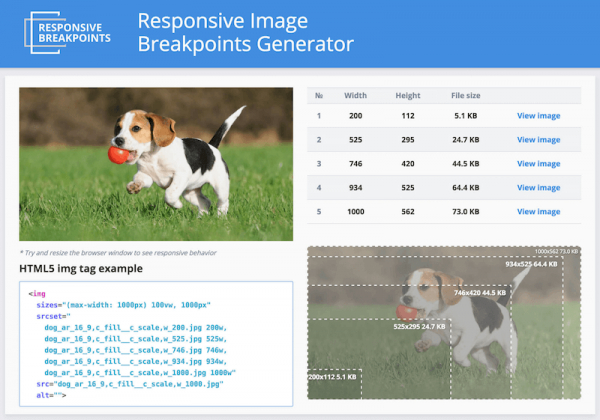600x420 pixels.
Task: Click the 73.0 KB file size cell
Action: [x=464, y=212]
